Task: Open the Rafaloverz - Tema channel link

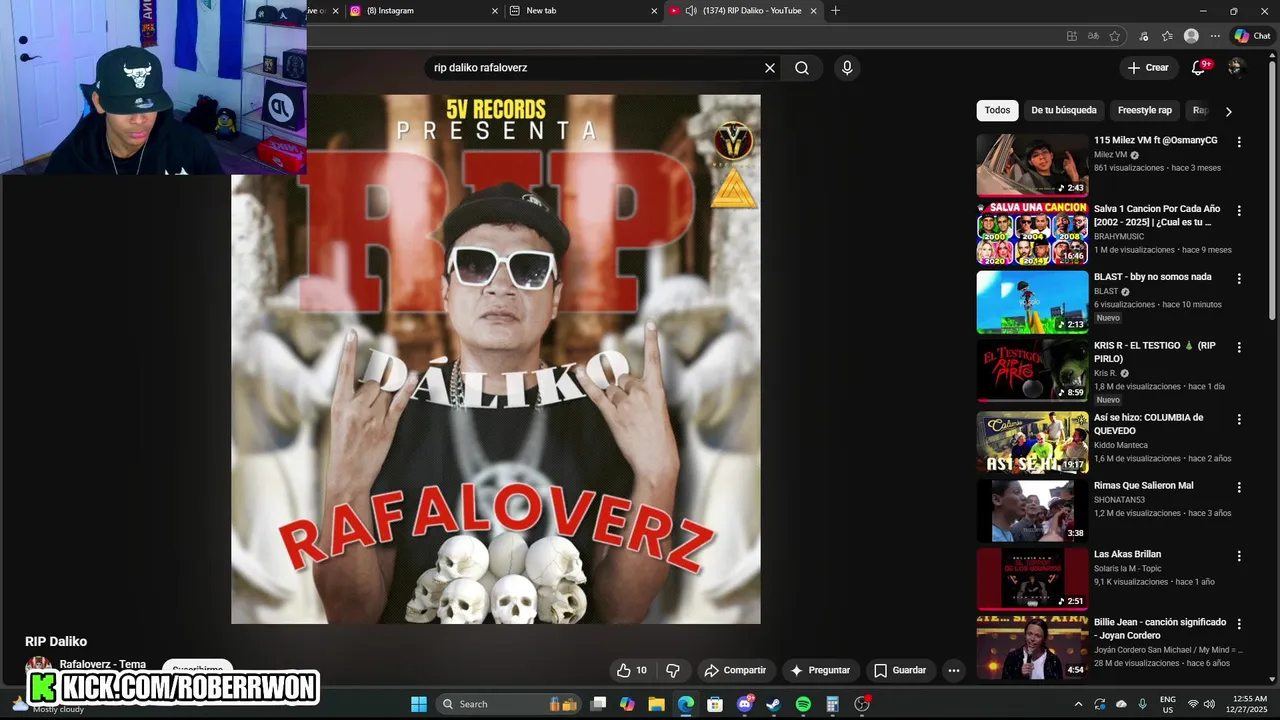Action: pyautogui.click(x=102, y=664)
